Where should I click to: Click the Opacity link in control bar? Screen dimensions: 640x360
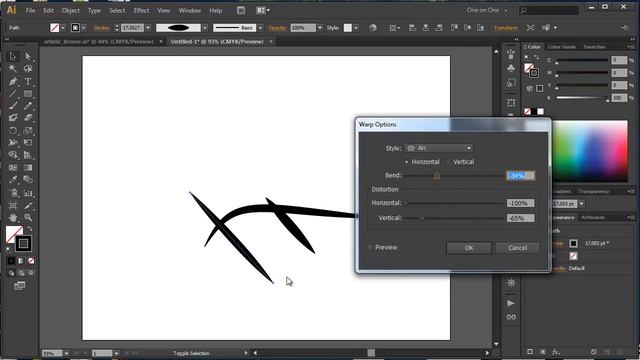(278, 28)
